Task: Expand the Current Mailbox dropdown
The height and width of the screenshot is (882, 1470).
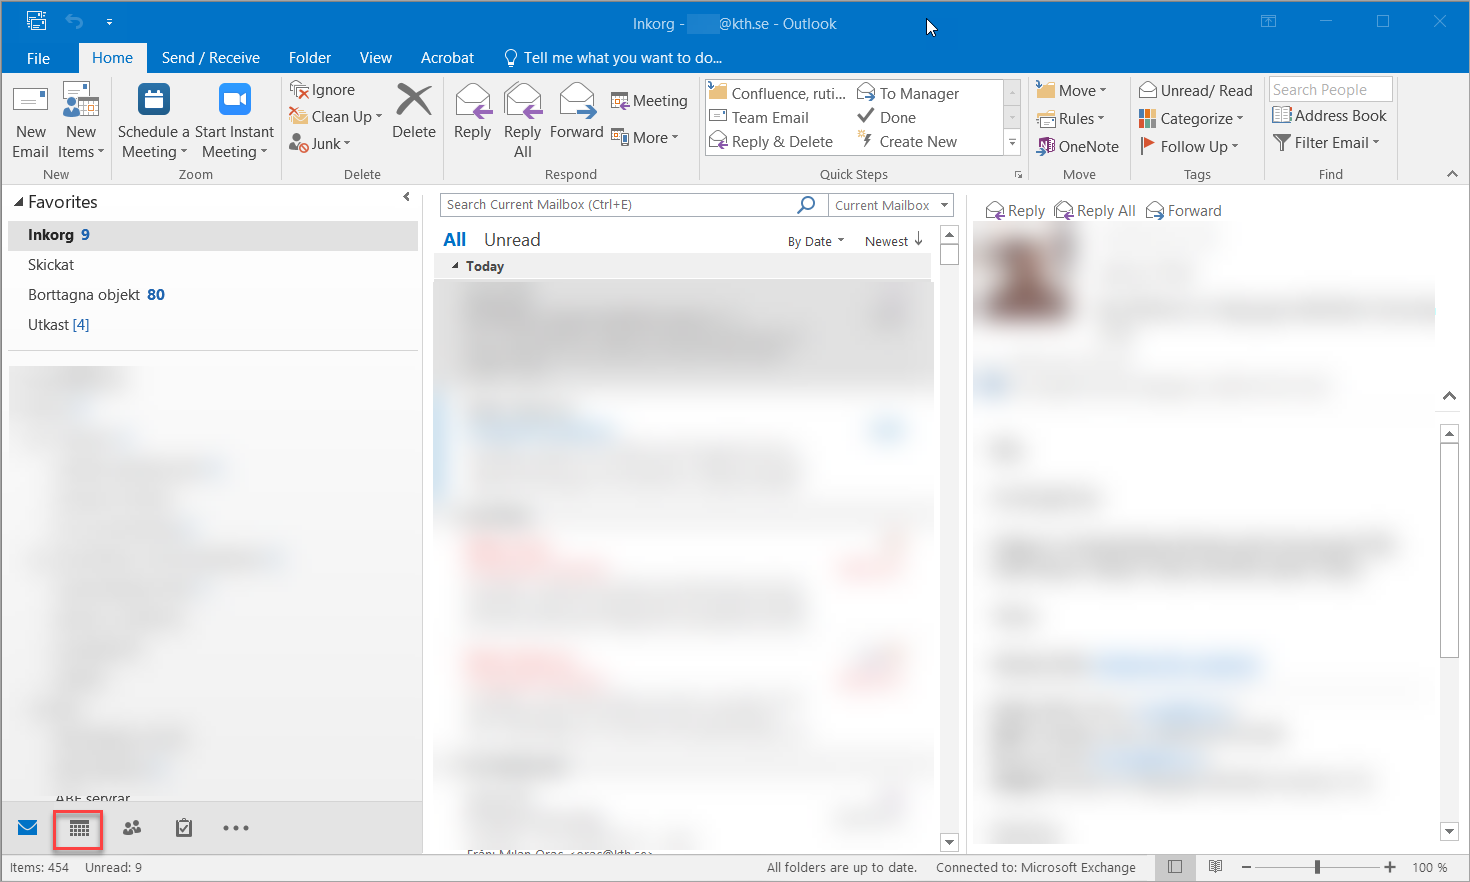Action: pos(943,205)
